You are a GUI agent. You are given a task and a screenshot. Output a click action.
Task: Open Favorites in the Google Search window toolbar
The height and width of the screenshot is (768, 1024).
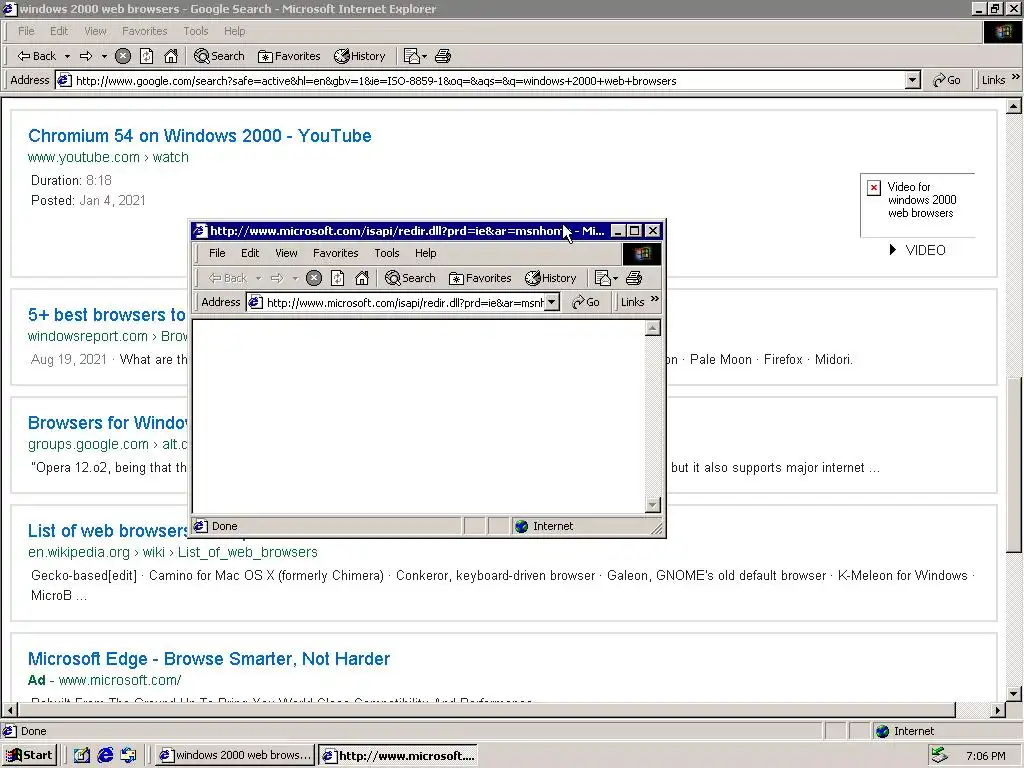click(x=289, y=56)
